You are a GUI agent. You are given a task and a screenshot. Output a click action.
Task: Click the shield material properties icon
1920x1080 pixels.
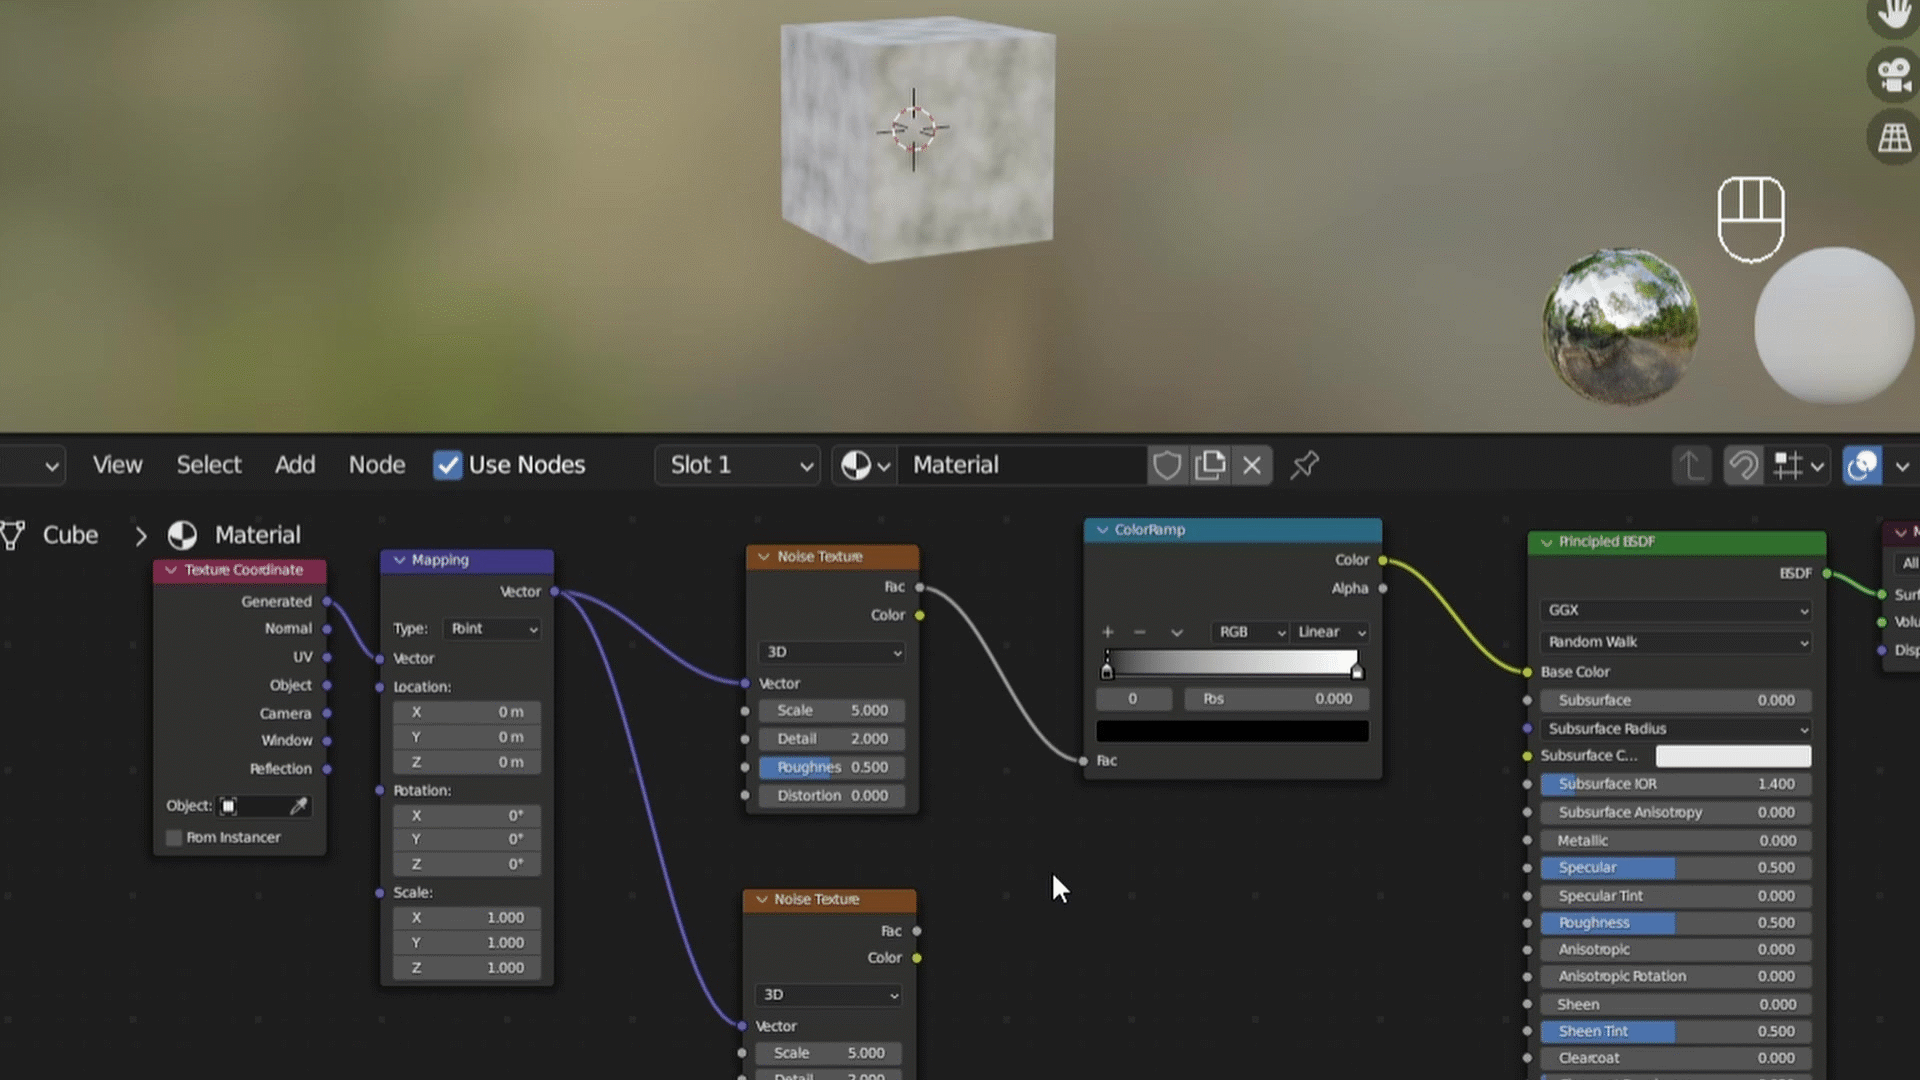point(1167,464)
